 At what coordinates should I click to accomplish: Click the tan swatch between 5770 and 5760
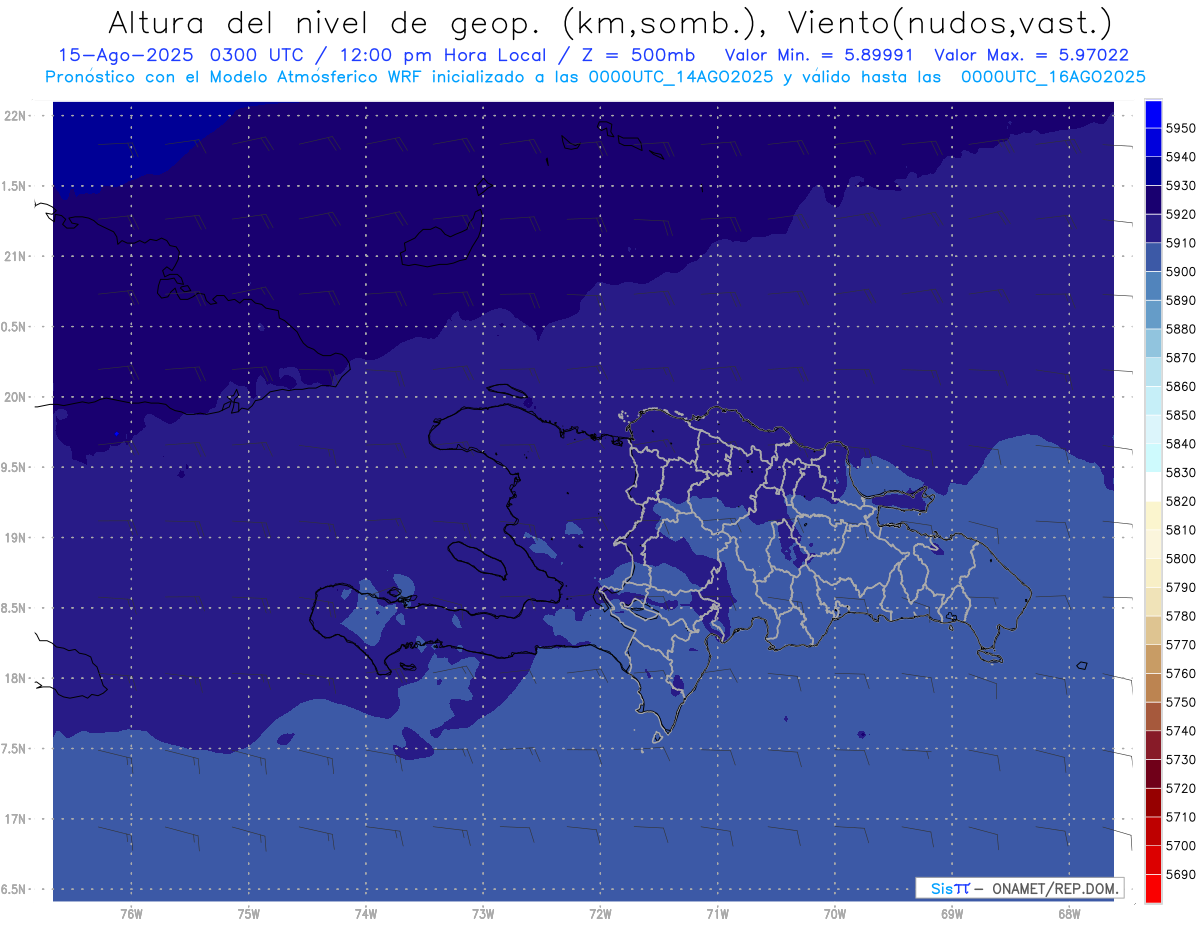click(x=1153, y=659)
